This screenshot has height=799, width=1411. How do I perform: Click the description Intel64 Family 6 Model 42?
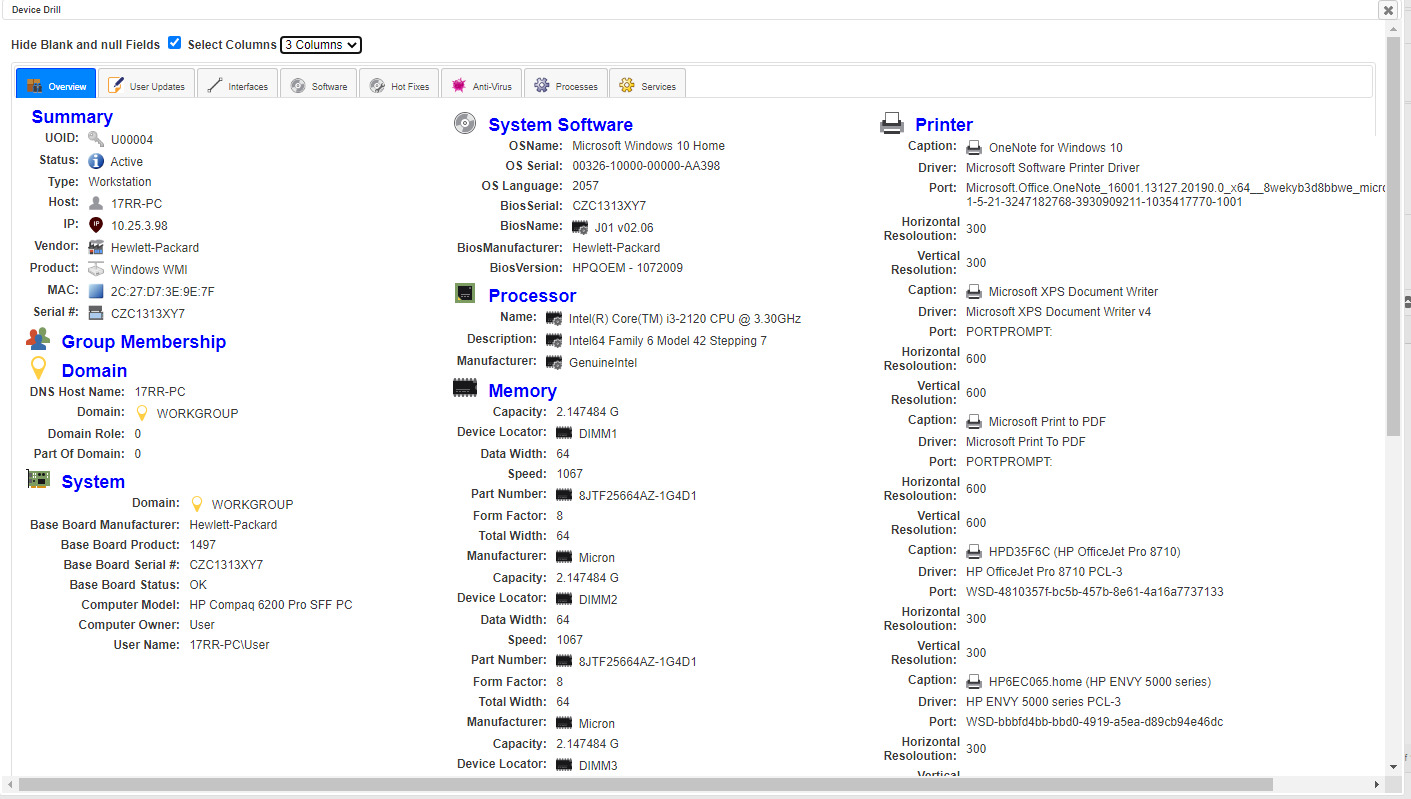[668, 341]
